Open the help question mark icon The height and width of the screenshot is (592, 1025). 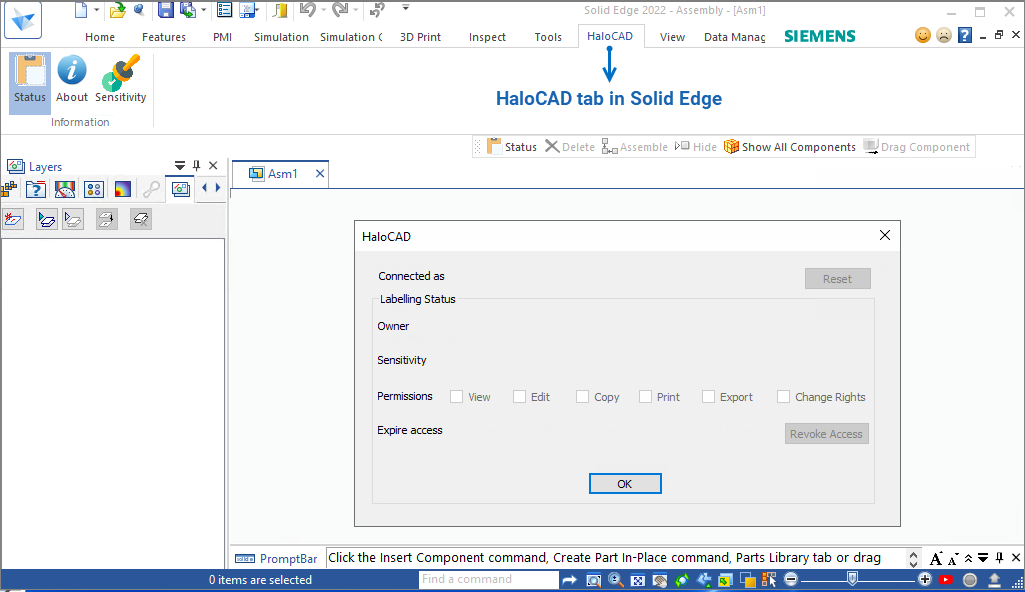(x=965, y=35)
